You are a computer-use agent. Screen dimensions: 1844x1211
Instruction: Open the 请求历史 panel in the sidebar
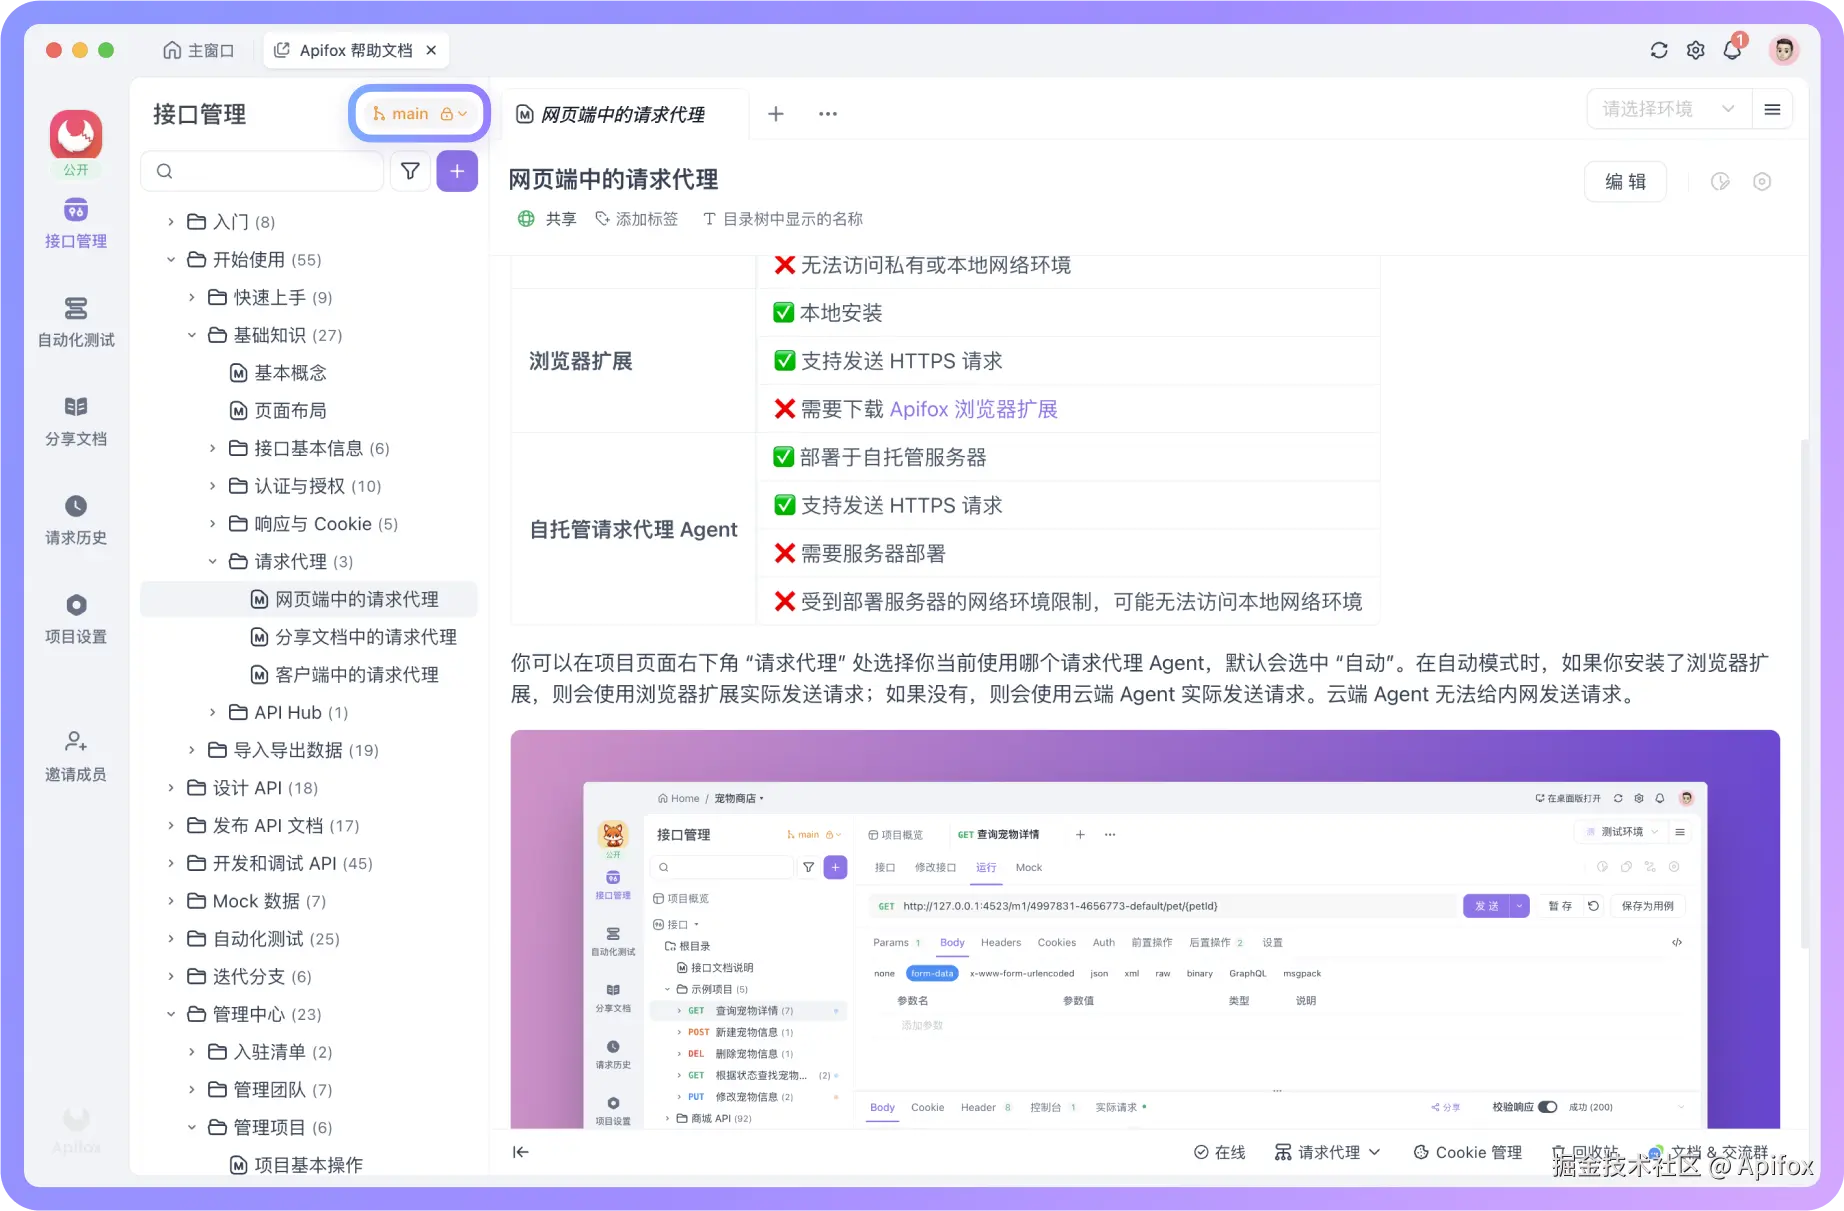75,520
